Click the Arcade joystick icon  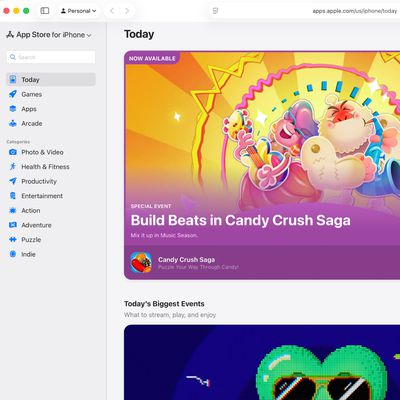click(13, 123)
